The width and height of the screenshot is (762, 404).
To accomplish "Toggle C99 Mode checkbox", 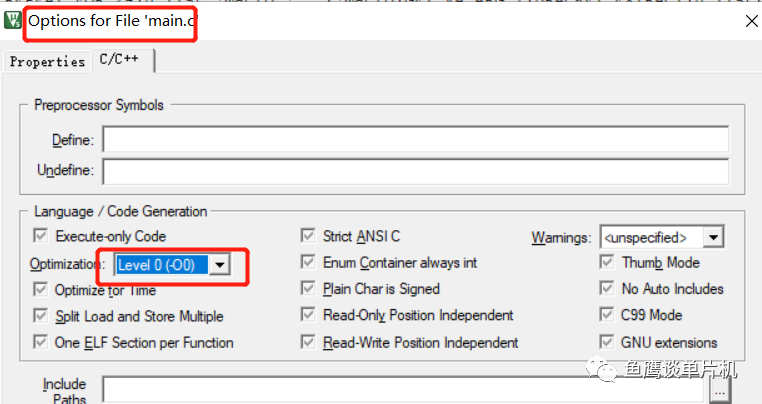I will coord(606,315).
